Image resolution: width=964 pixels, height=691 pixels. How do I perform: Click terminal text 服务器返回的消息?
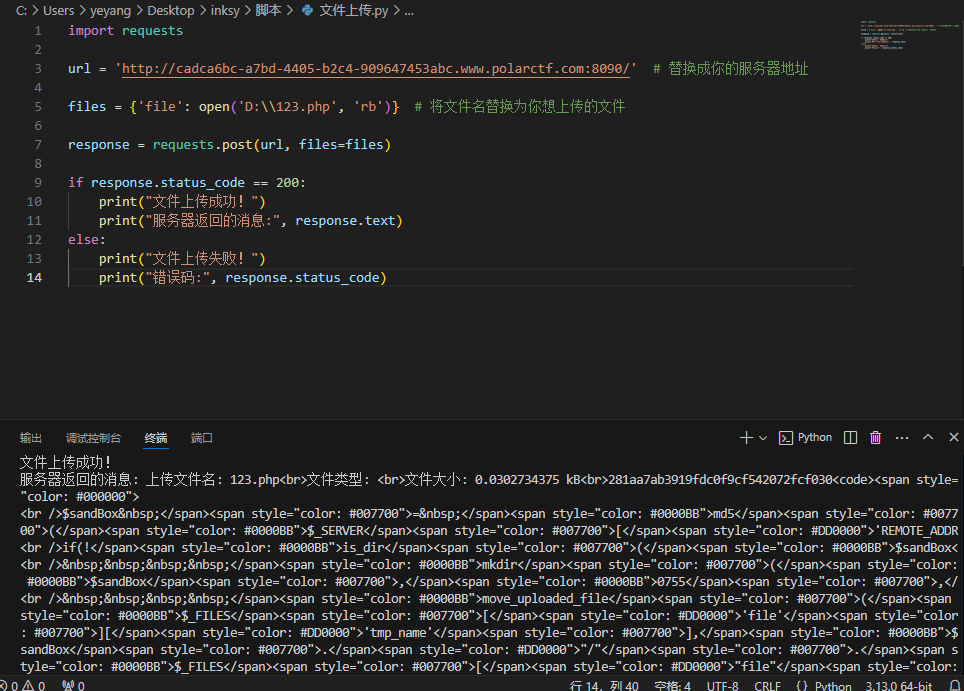74,479
